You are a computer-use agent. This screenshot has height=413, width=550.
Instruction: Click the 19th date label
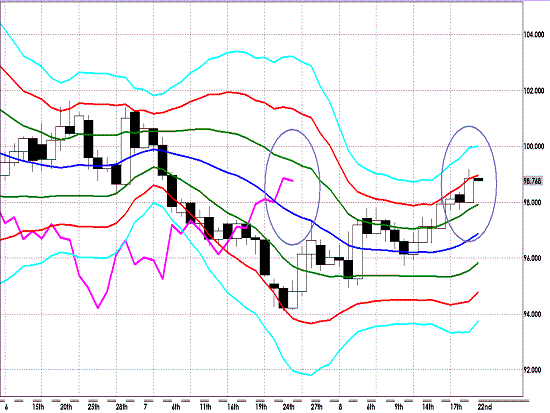tap(261, 407)
